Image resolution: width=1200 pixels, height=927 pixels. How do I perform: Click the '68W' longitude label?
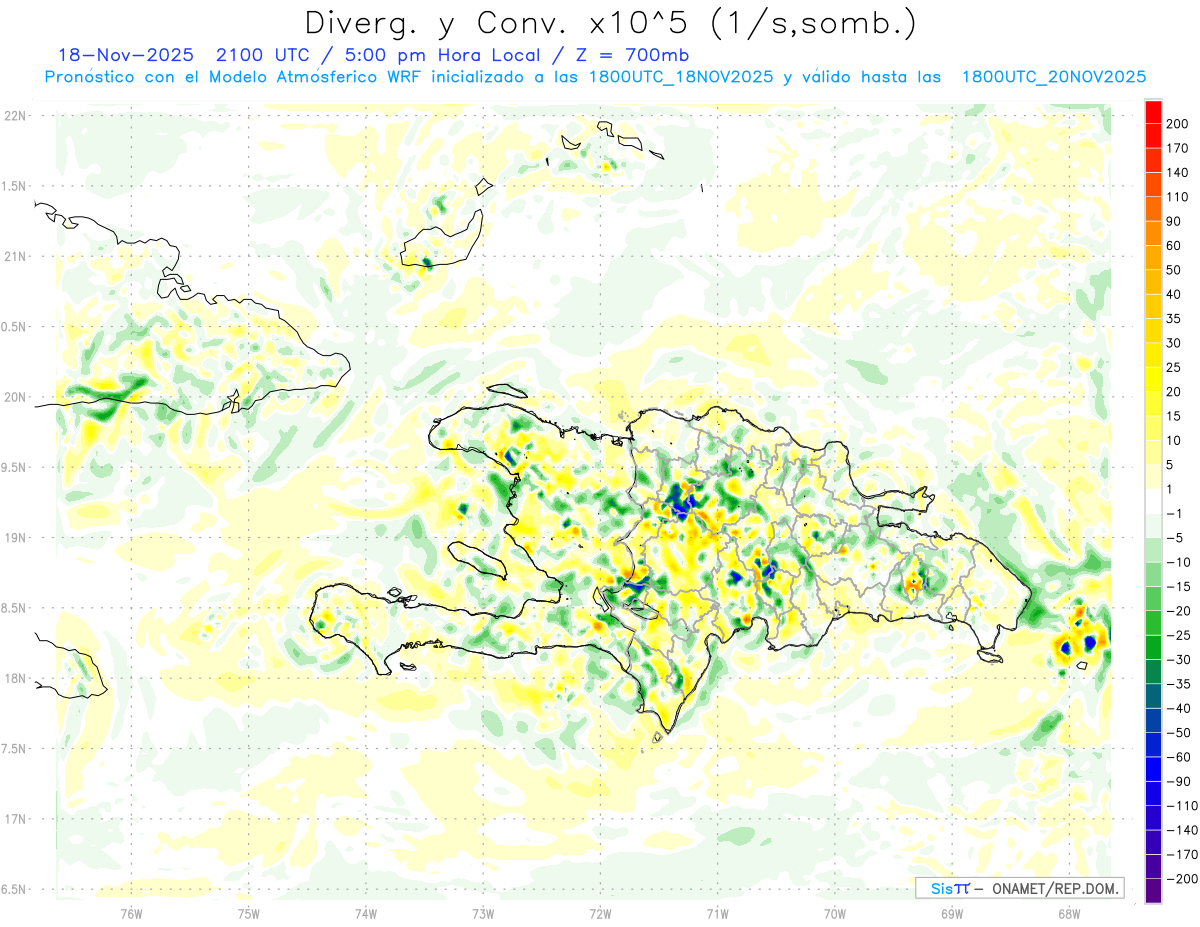click(1069, 912)
